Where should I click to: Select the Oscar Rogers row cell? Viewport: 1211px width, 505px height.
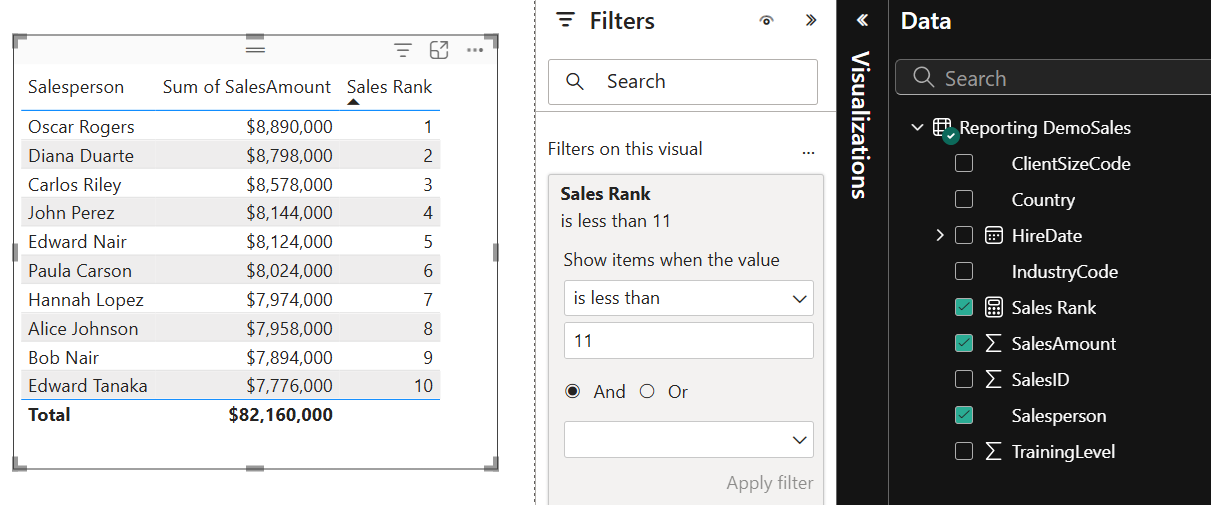click(81, 127)
